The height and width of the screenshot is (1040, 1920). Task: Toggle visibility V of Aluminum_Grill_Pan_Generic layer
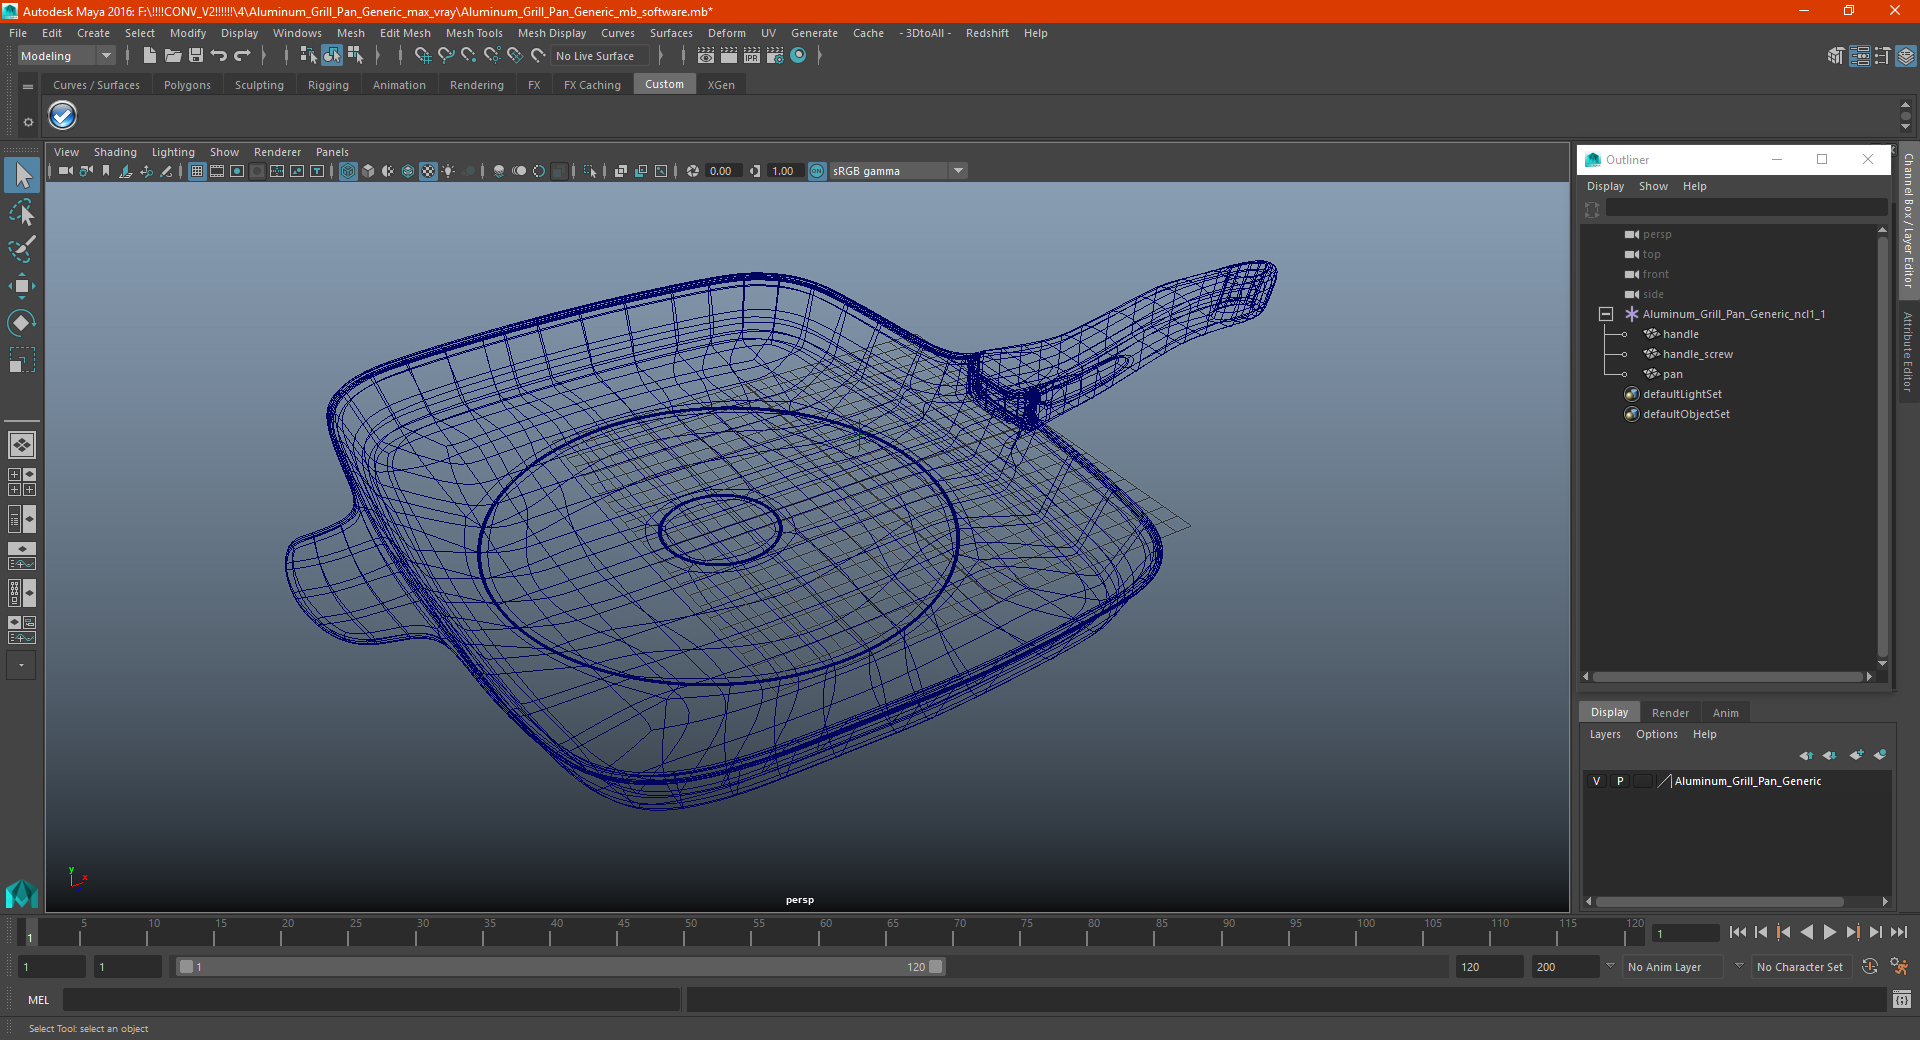point(1596,781)
